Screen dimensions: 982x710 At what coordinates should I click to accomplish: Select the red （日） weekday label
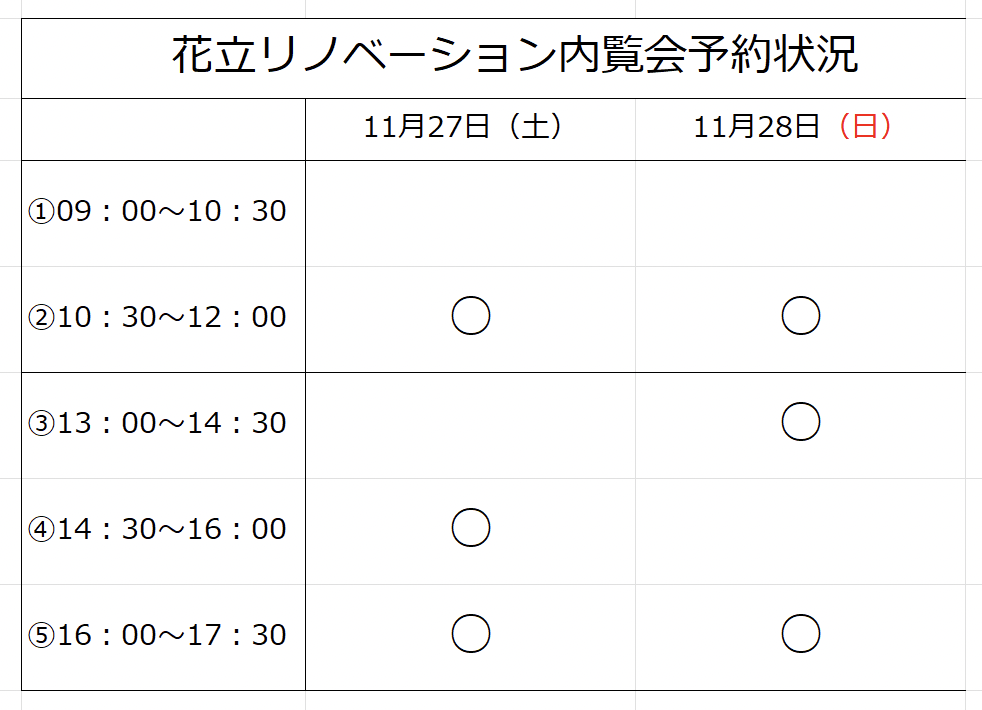click(865, 127)
